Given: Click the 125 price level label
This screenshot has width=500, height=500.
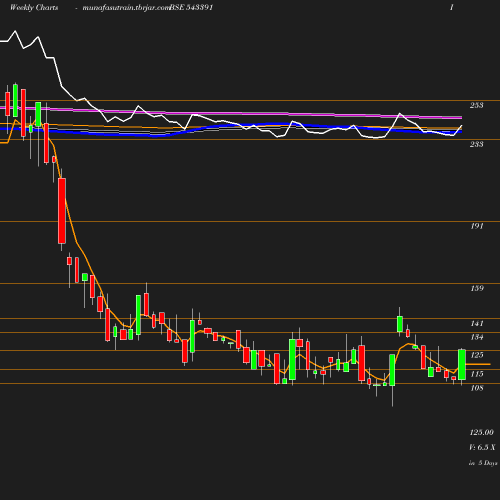Looking at the screenshot, I should tap(477, 355).
